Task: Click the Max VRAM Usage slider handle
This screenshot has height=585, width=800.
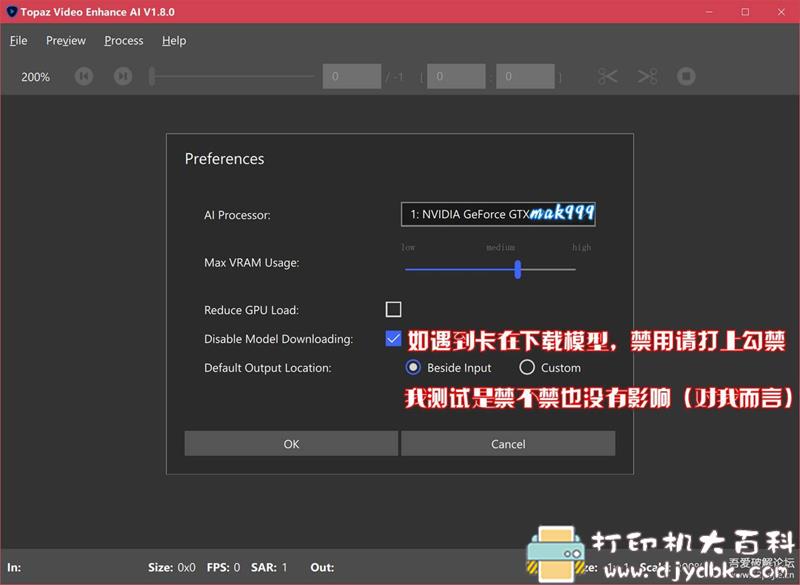Action: 518,269
